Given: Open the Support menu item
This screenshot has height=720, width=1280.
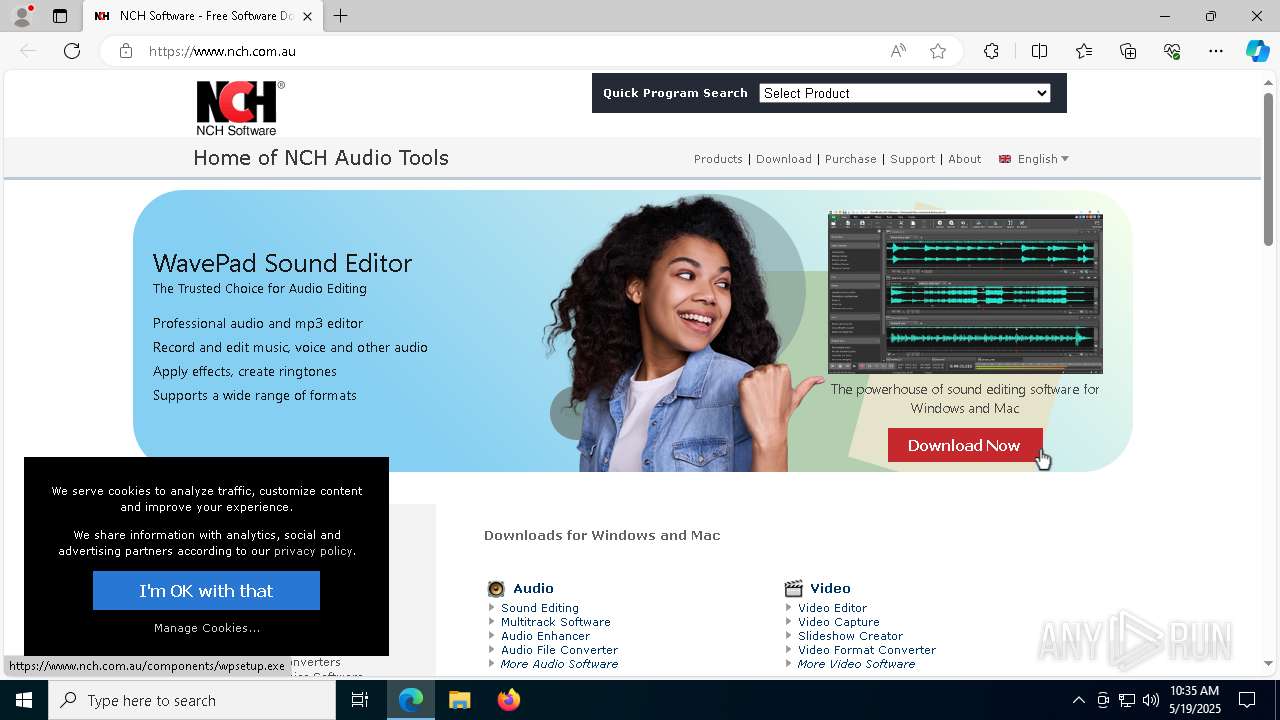Looking at the screenshot, I should tap(912, 159).
